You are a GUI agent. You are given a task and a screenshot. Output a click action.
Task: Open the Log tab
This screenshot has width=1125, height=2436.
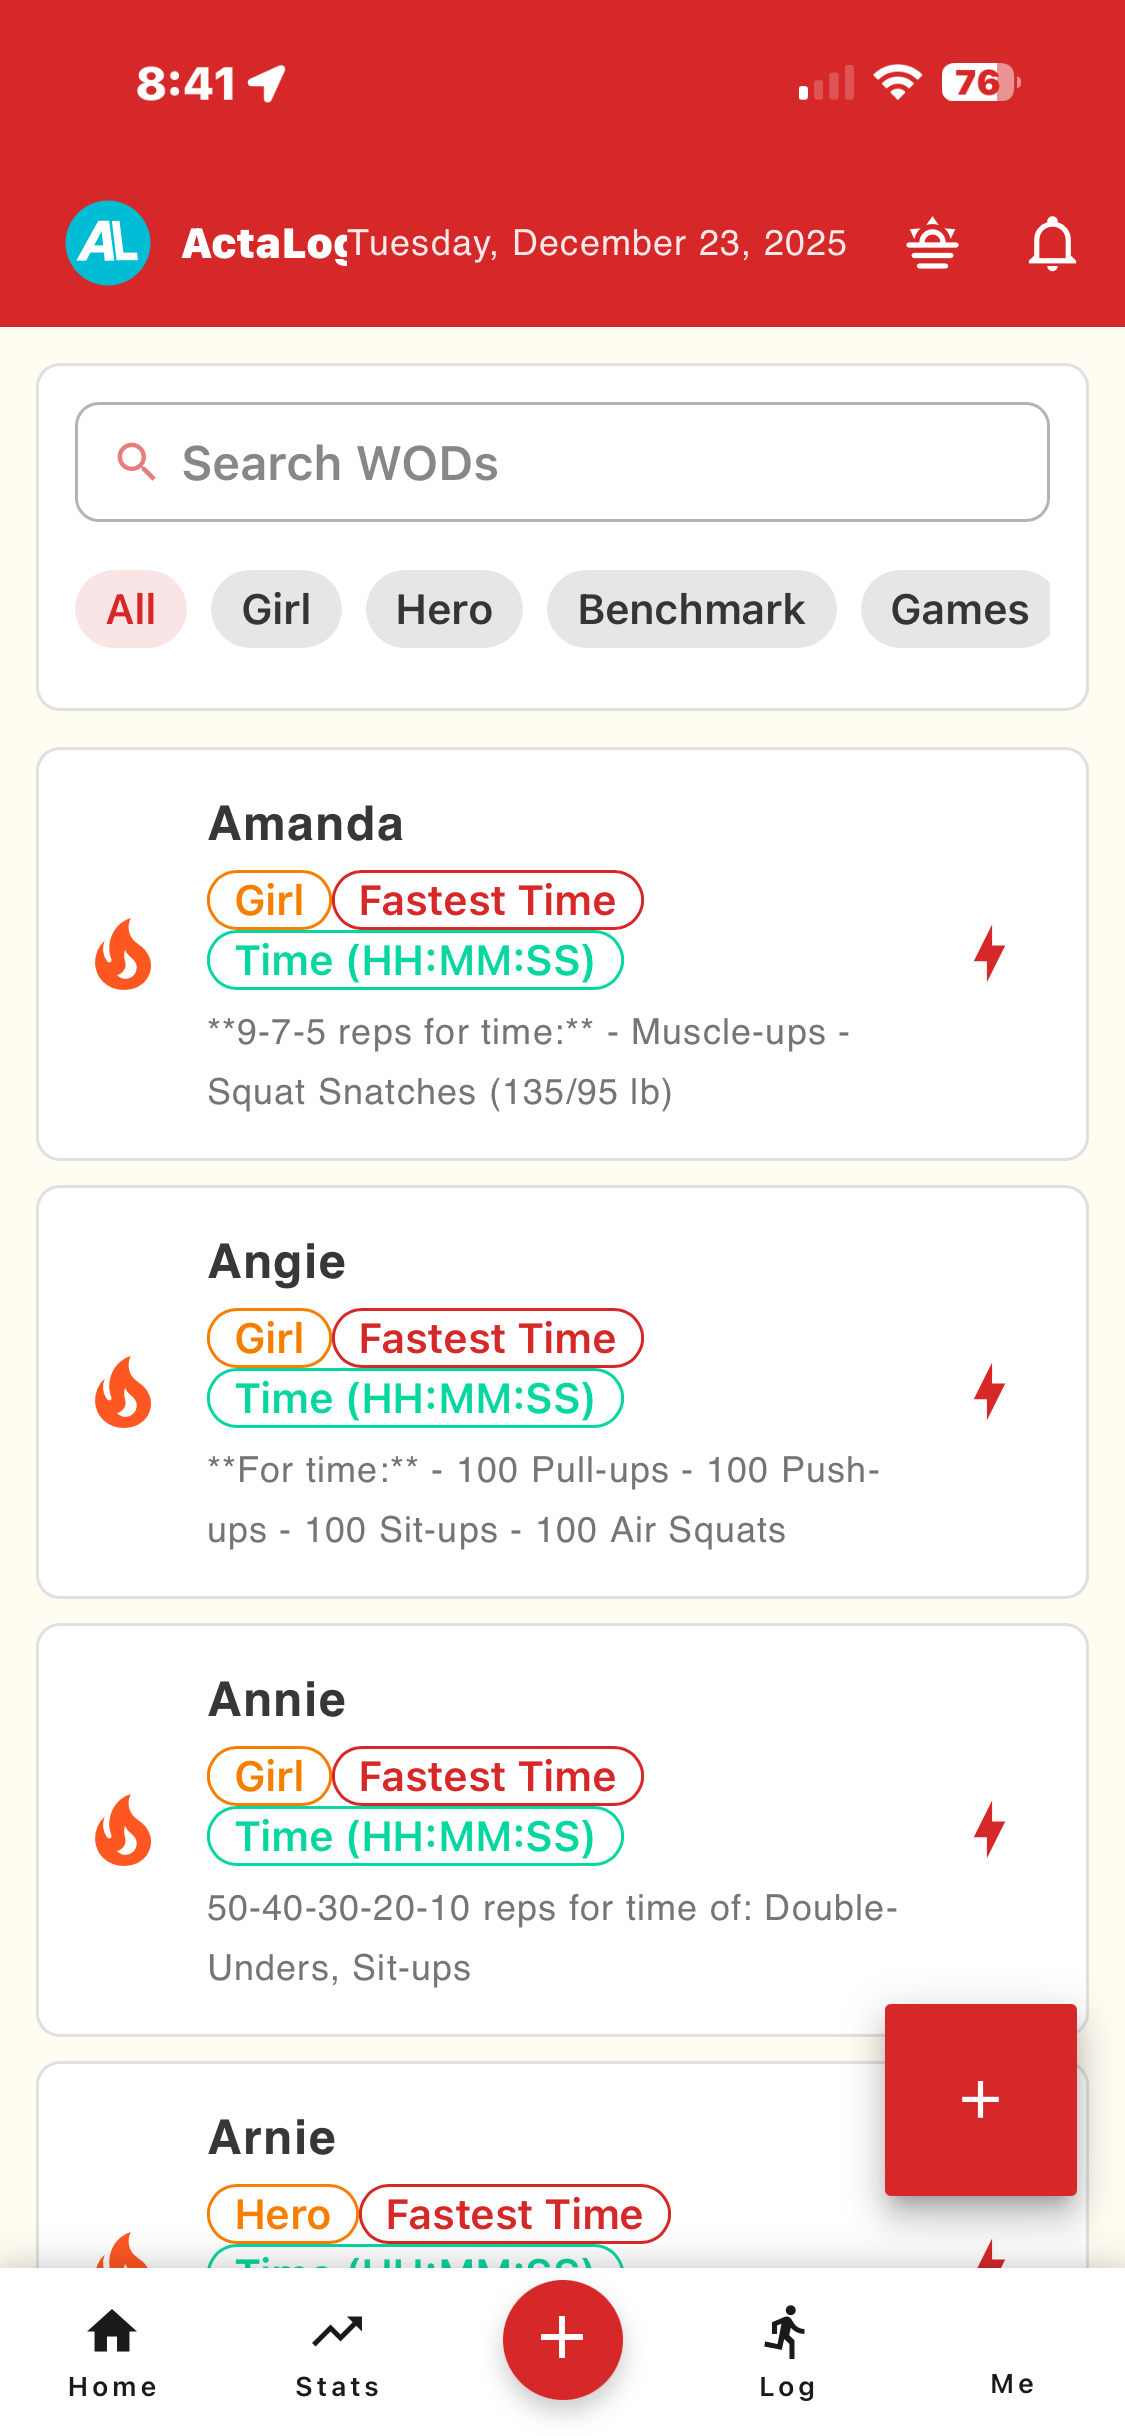point(787,2351)
